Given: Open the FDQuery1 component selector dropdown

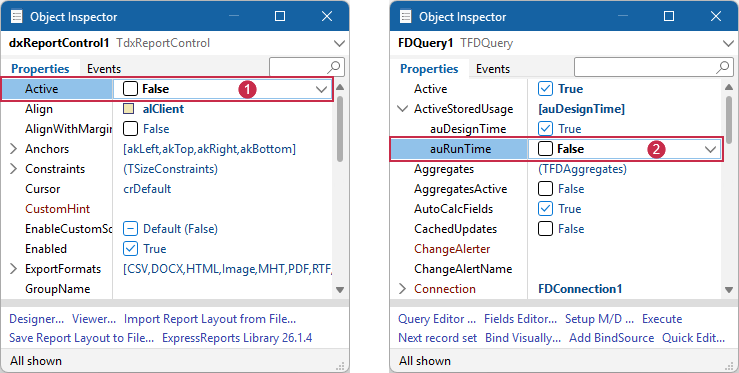Looking at the screenshot, I should pyautogui.click(x=728, y=43).
